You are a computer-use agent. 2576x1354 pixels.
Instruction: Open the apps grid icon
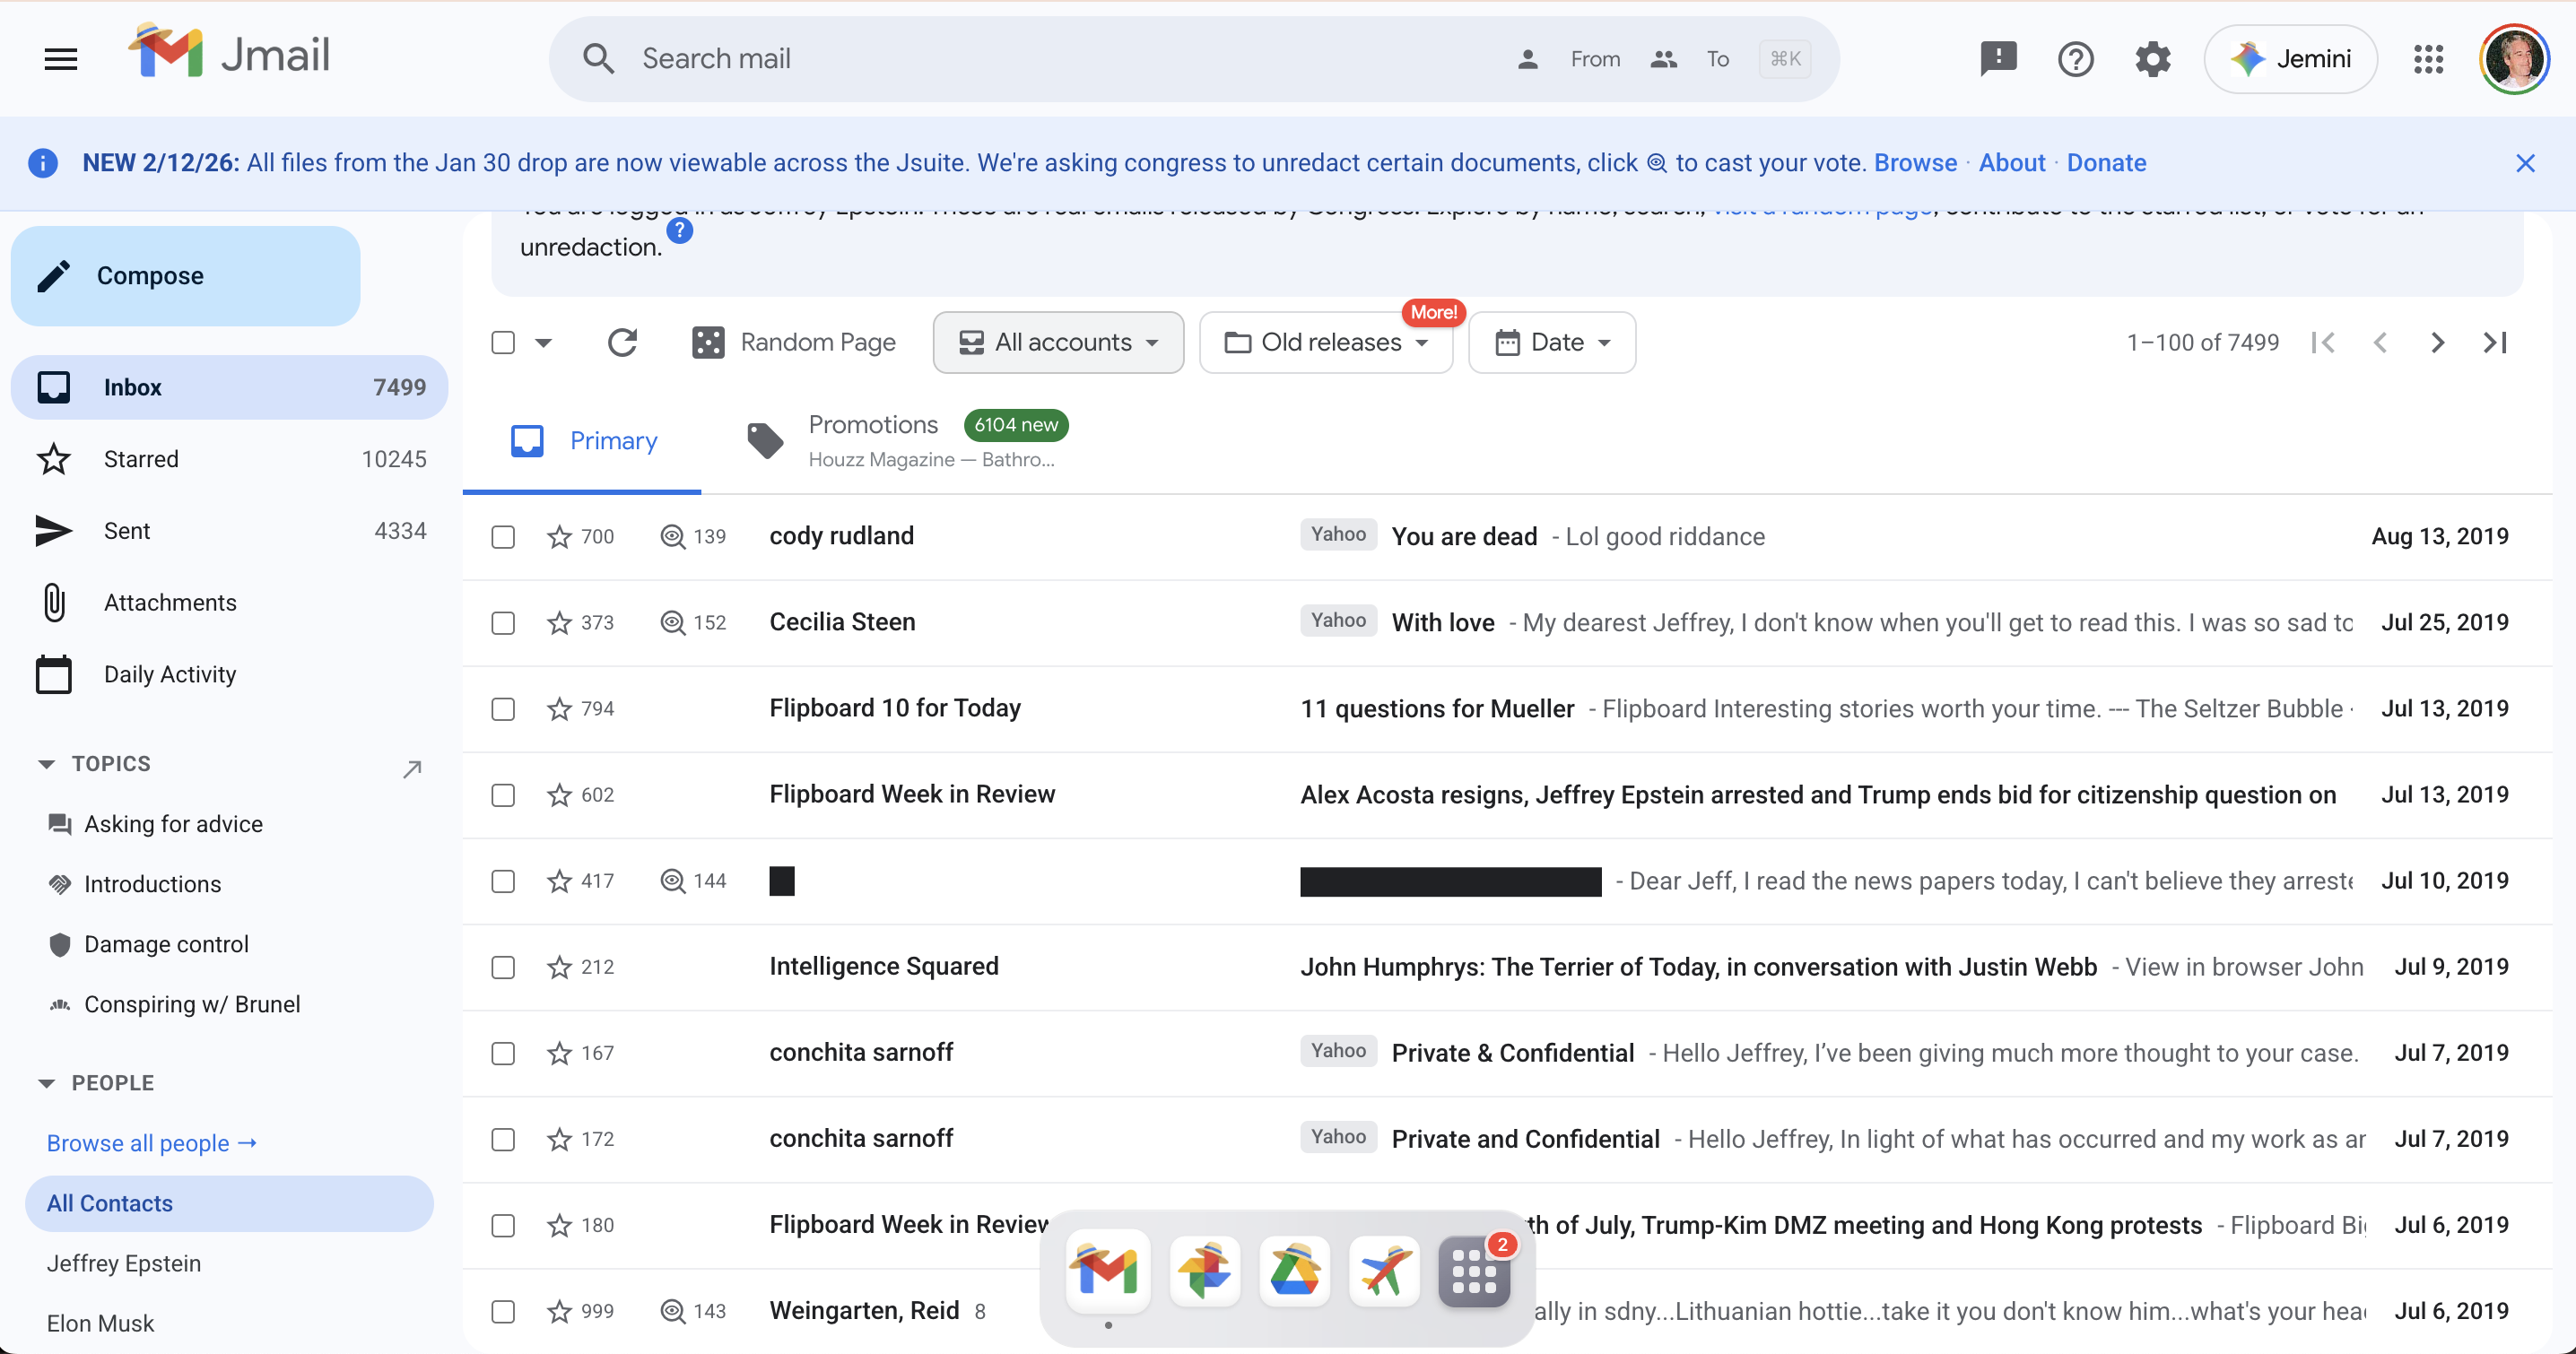(2428, 59)
